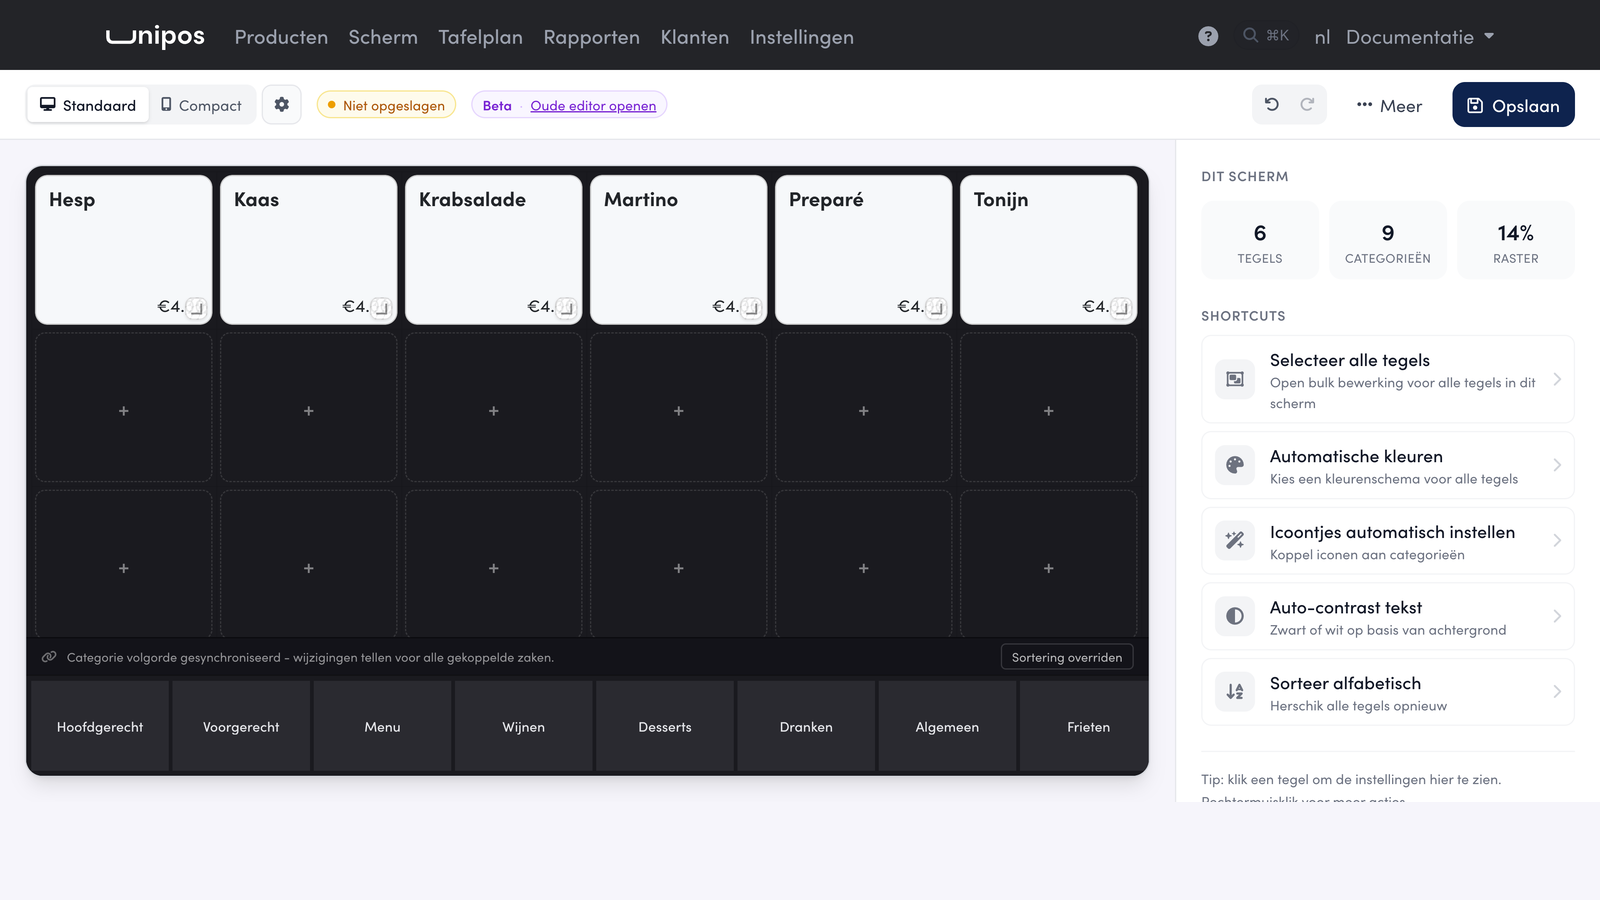Viewport: 1600px width, 900px height.
Task: Switch to Standaard view mode
Action: click(x=88, y=105)
